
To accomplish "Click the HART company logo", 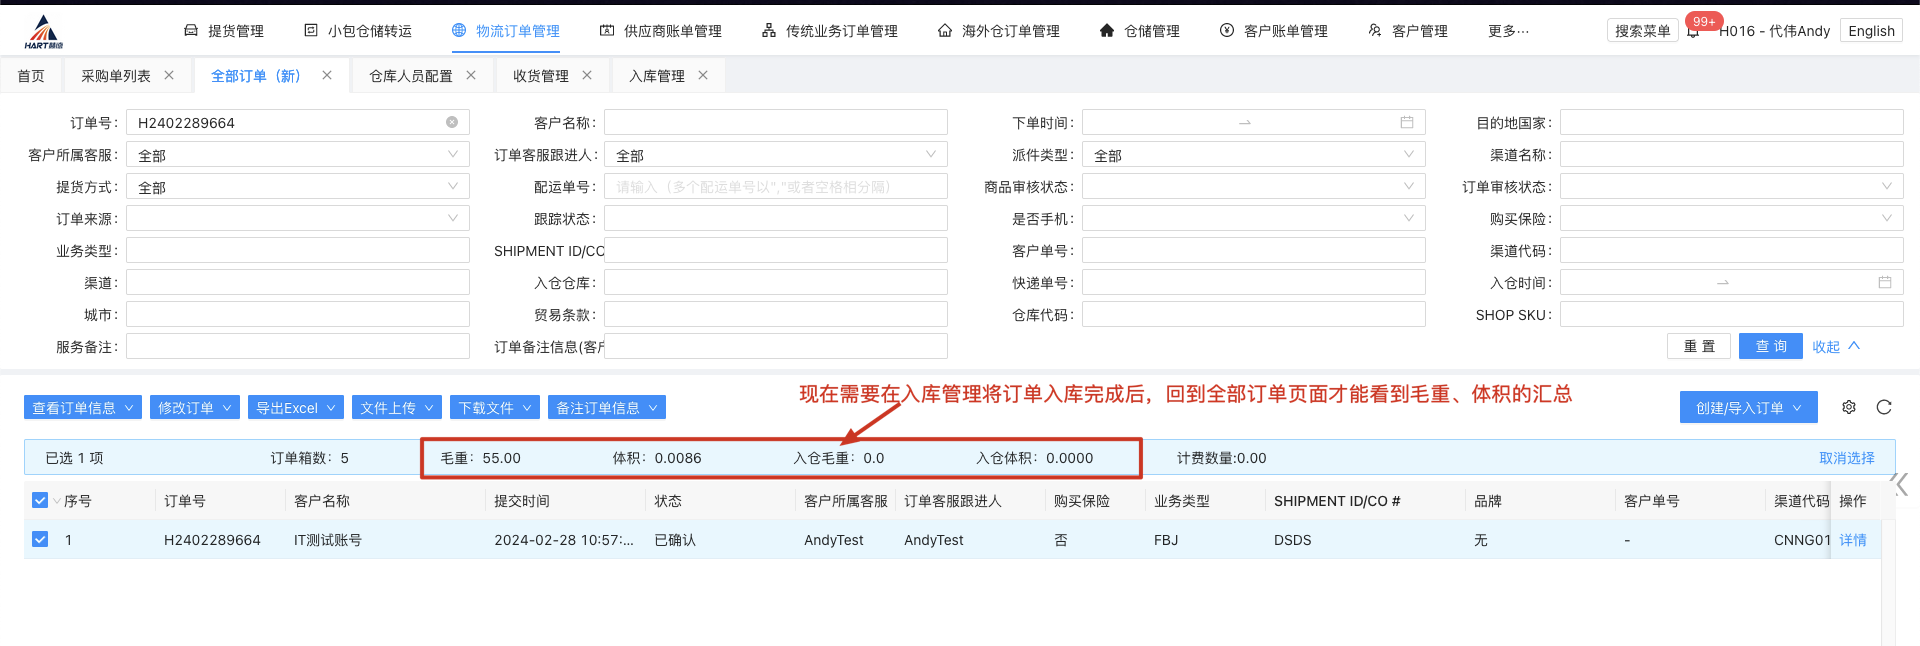I will click(43, 32).
